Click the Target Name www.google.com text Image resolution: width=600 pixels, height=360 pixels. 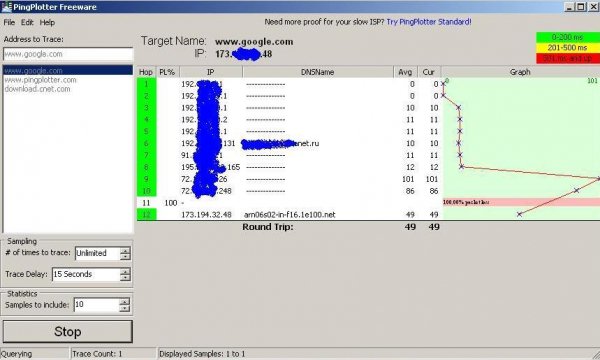[x=254, y=41]
